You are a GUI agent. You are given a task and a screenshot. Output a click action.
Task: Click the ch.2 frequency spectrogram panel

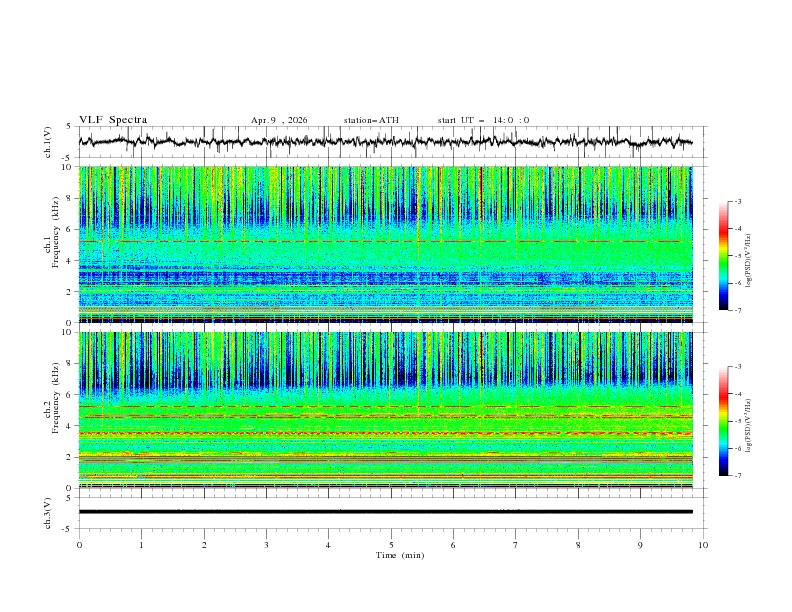click(x=385, y=410)
